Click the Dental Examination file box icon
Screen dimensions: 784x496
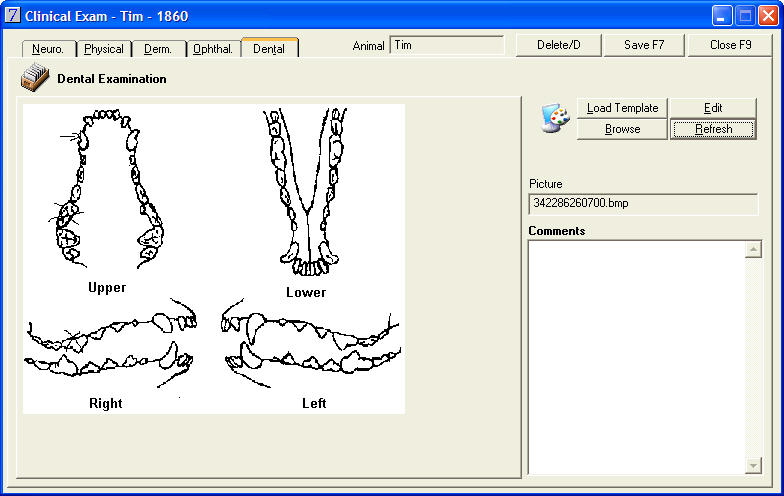point(35,78)
